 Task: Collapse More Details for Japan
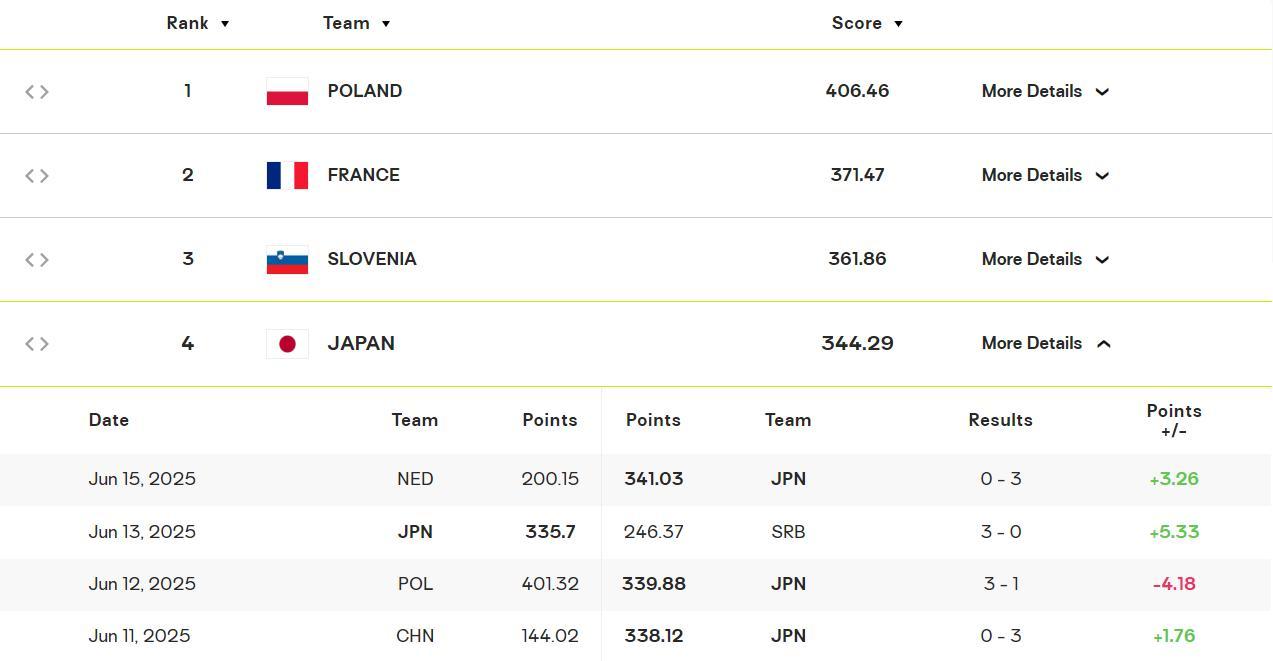pos(1045,343)
